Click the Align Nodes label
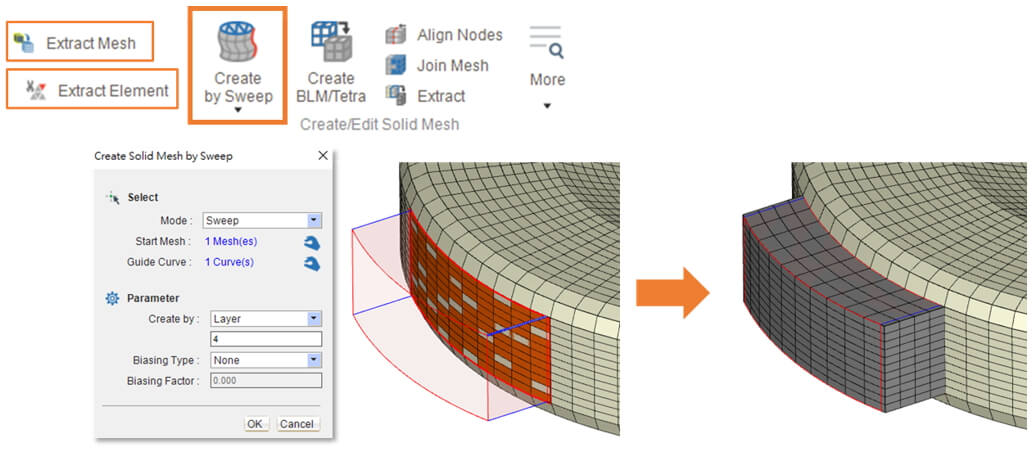The image size is (1032, 451). (459, 35)
